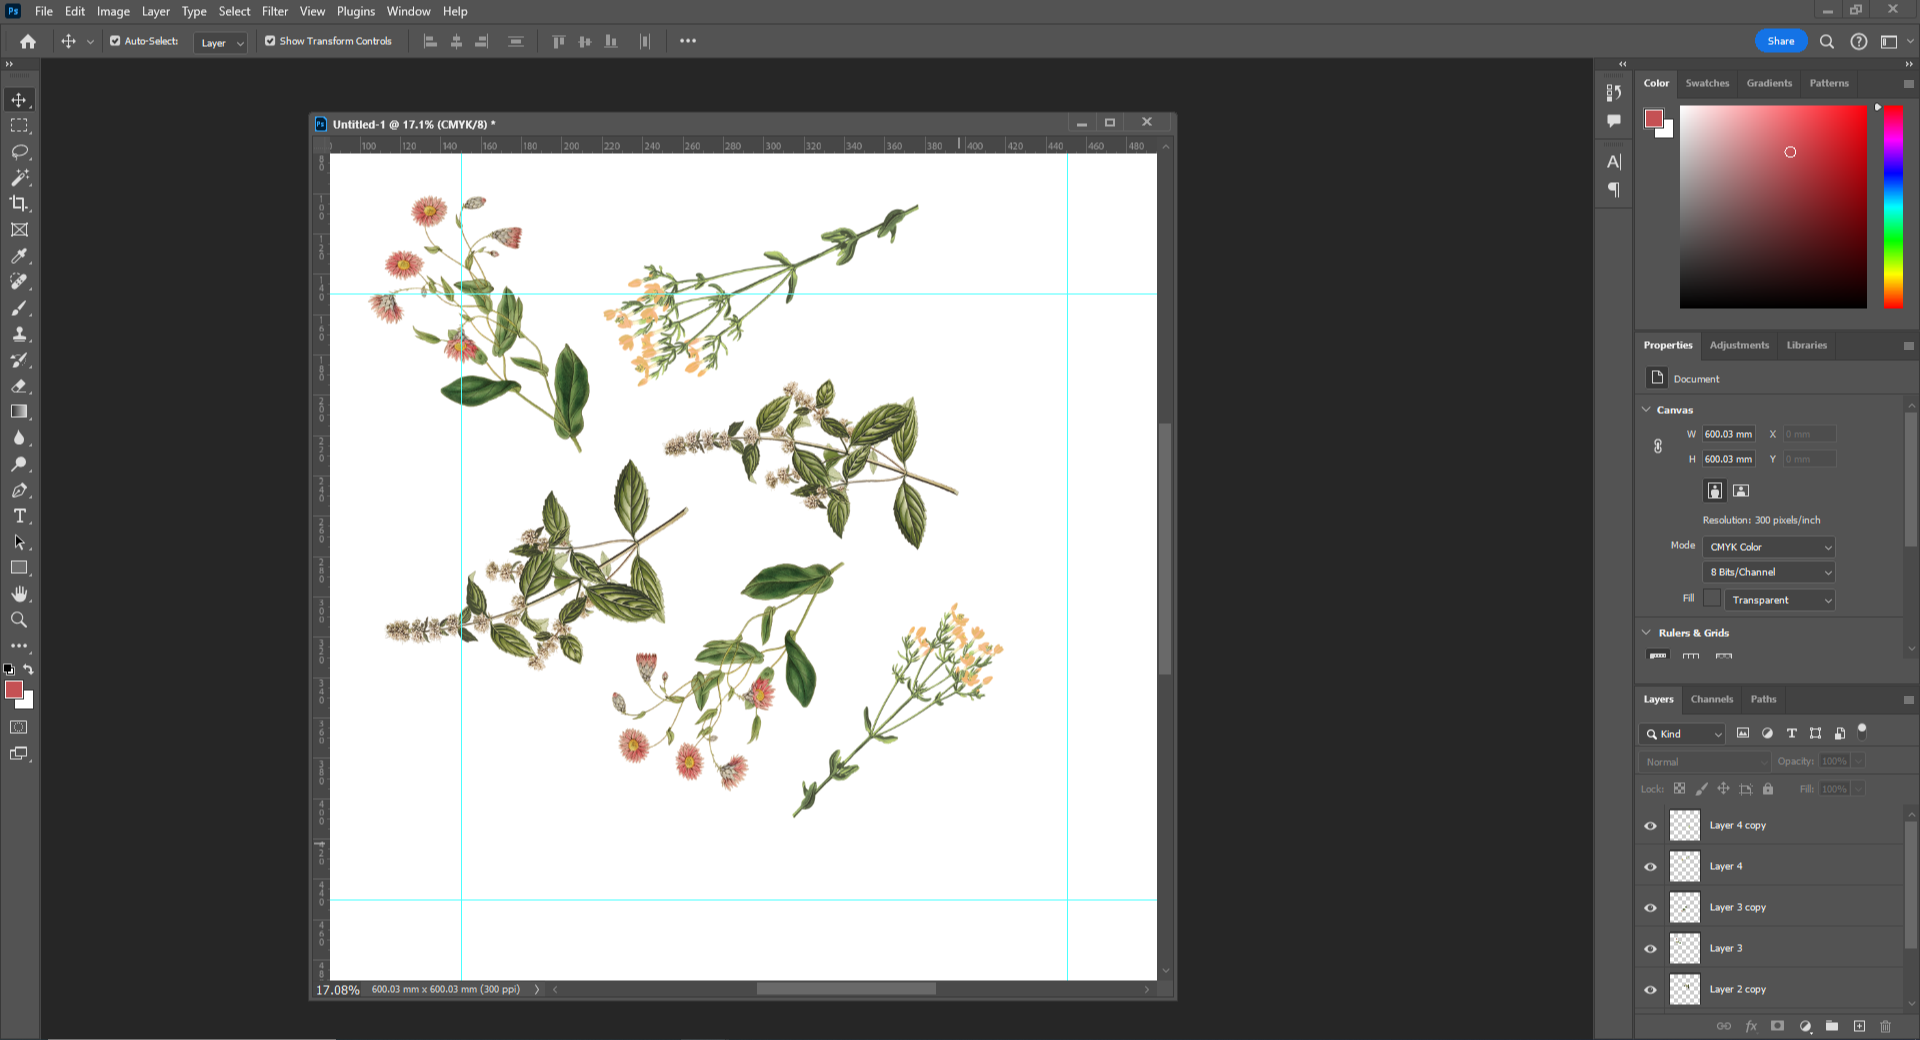The image size is (1920, 1040).
Task: Open the Transparent fill dropdown
Action: tap(1780, 600)
